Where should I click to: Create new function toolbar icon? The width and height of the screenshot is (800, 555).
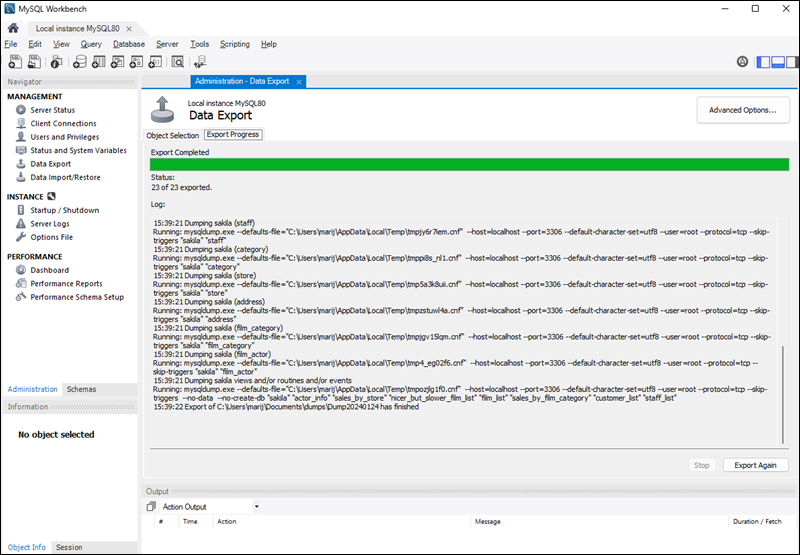(x=155, y=62)
